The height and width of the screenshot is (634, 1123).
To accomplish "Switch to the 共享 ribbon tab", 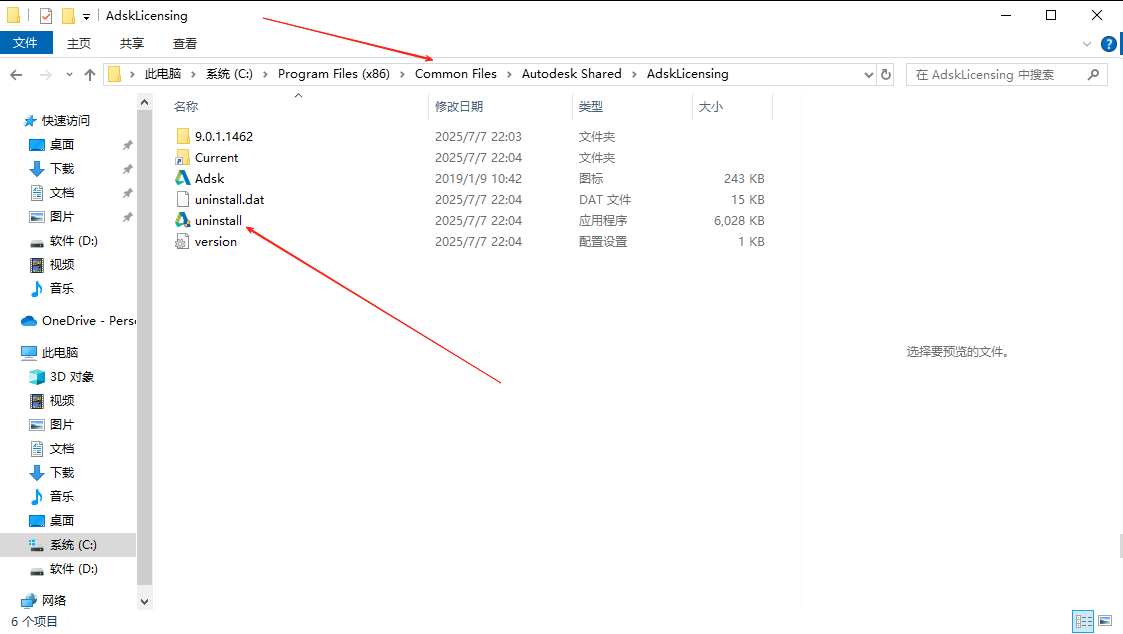I will pos(132,44).
